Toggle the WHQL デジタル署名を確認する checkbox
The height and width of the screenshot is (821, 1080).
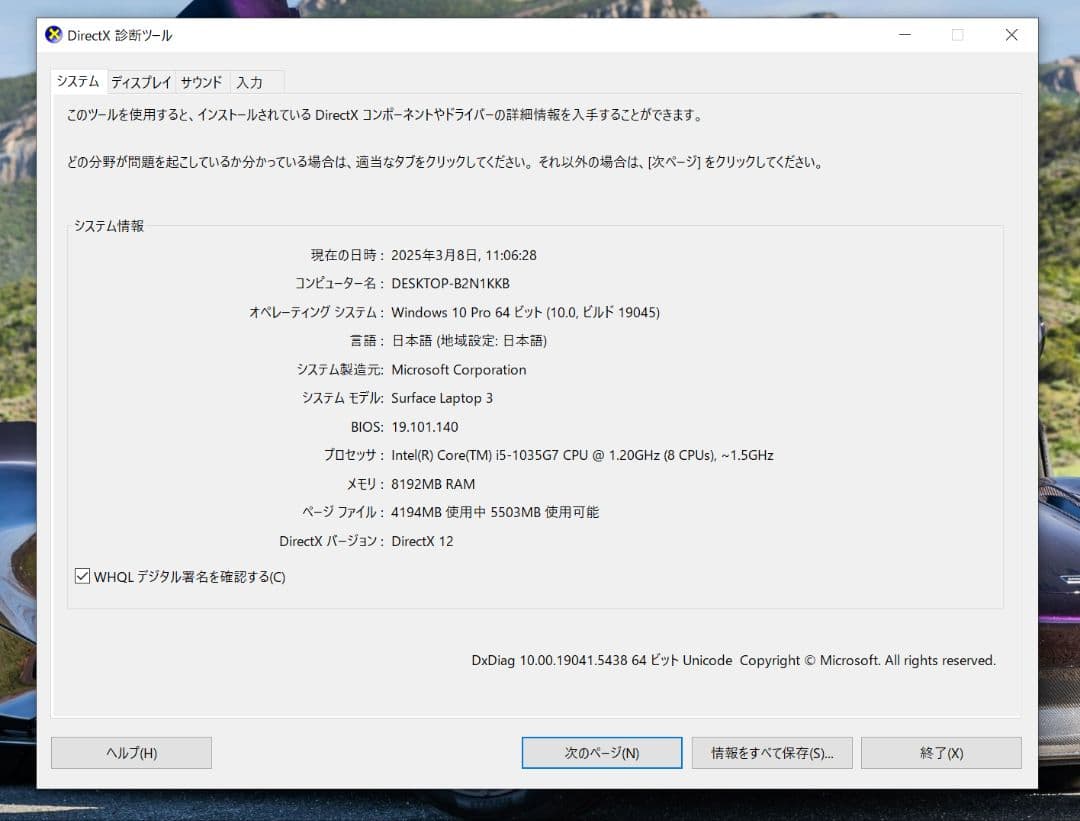82,574
